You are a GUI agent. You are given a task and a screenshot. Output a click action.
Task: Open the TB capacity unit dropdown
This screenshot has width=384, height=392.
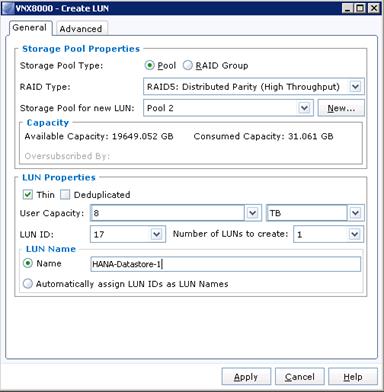point(355,213)
